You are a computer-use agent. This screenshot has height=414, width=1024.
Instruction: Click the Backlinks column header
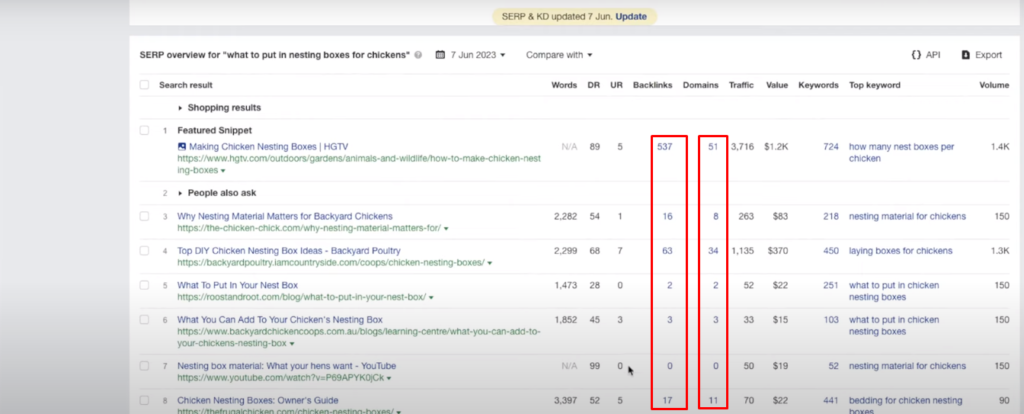[652, 85]
